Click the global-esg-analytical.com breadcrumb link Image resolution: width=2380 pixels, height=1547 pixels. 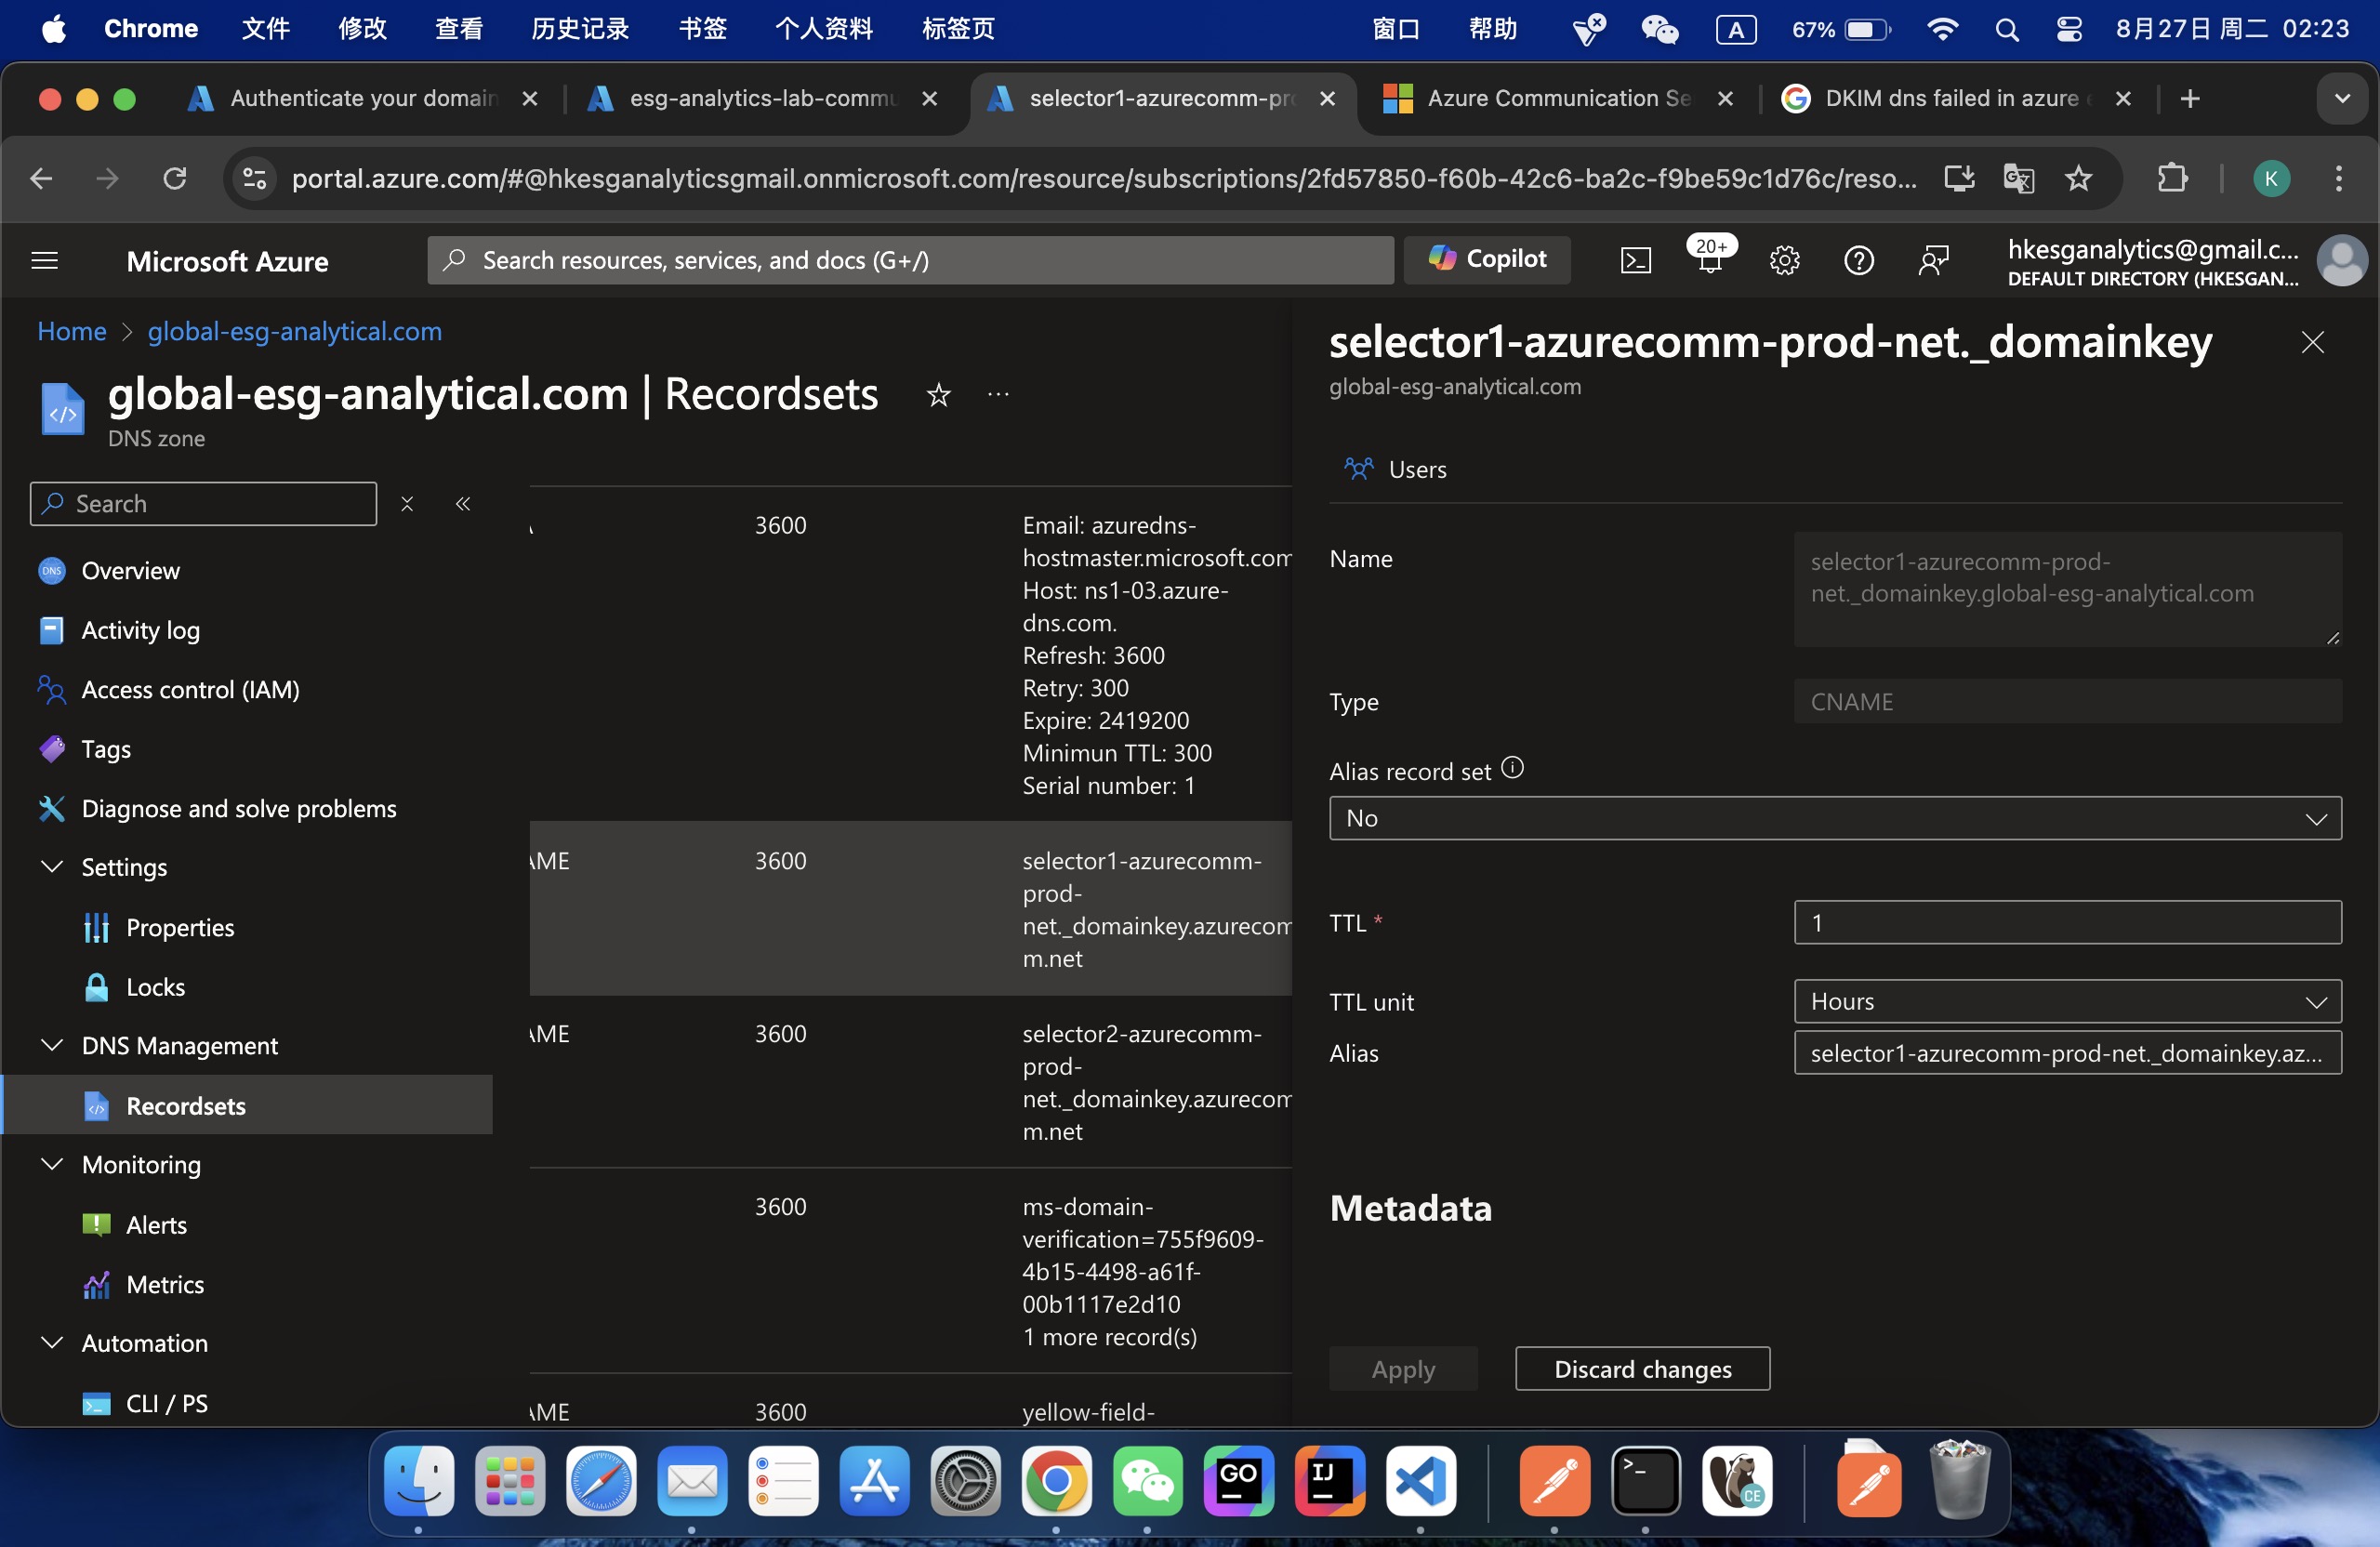(295, 331)
